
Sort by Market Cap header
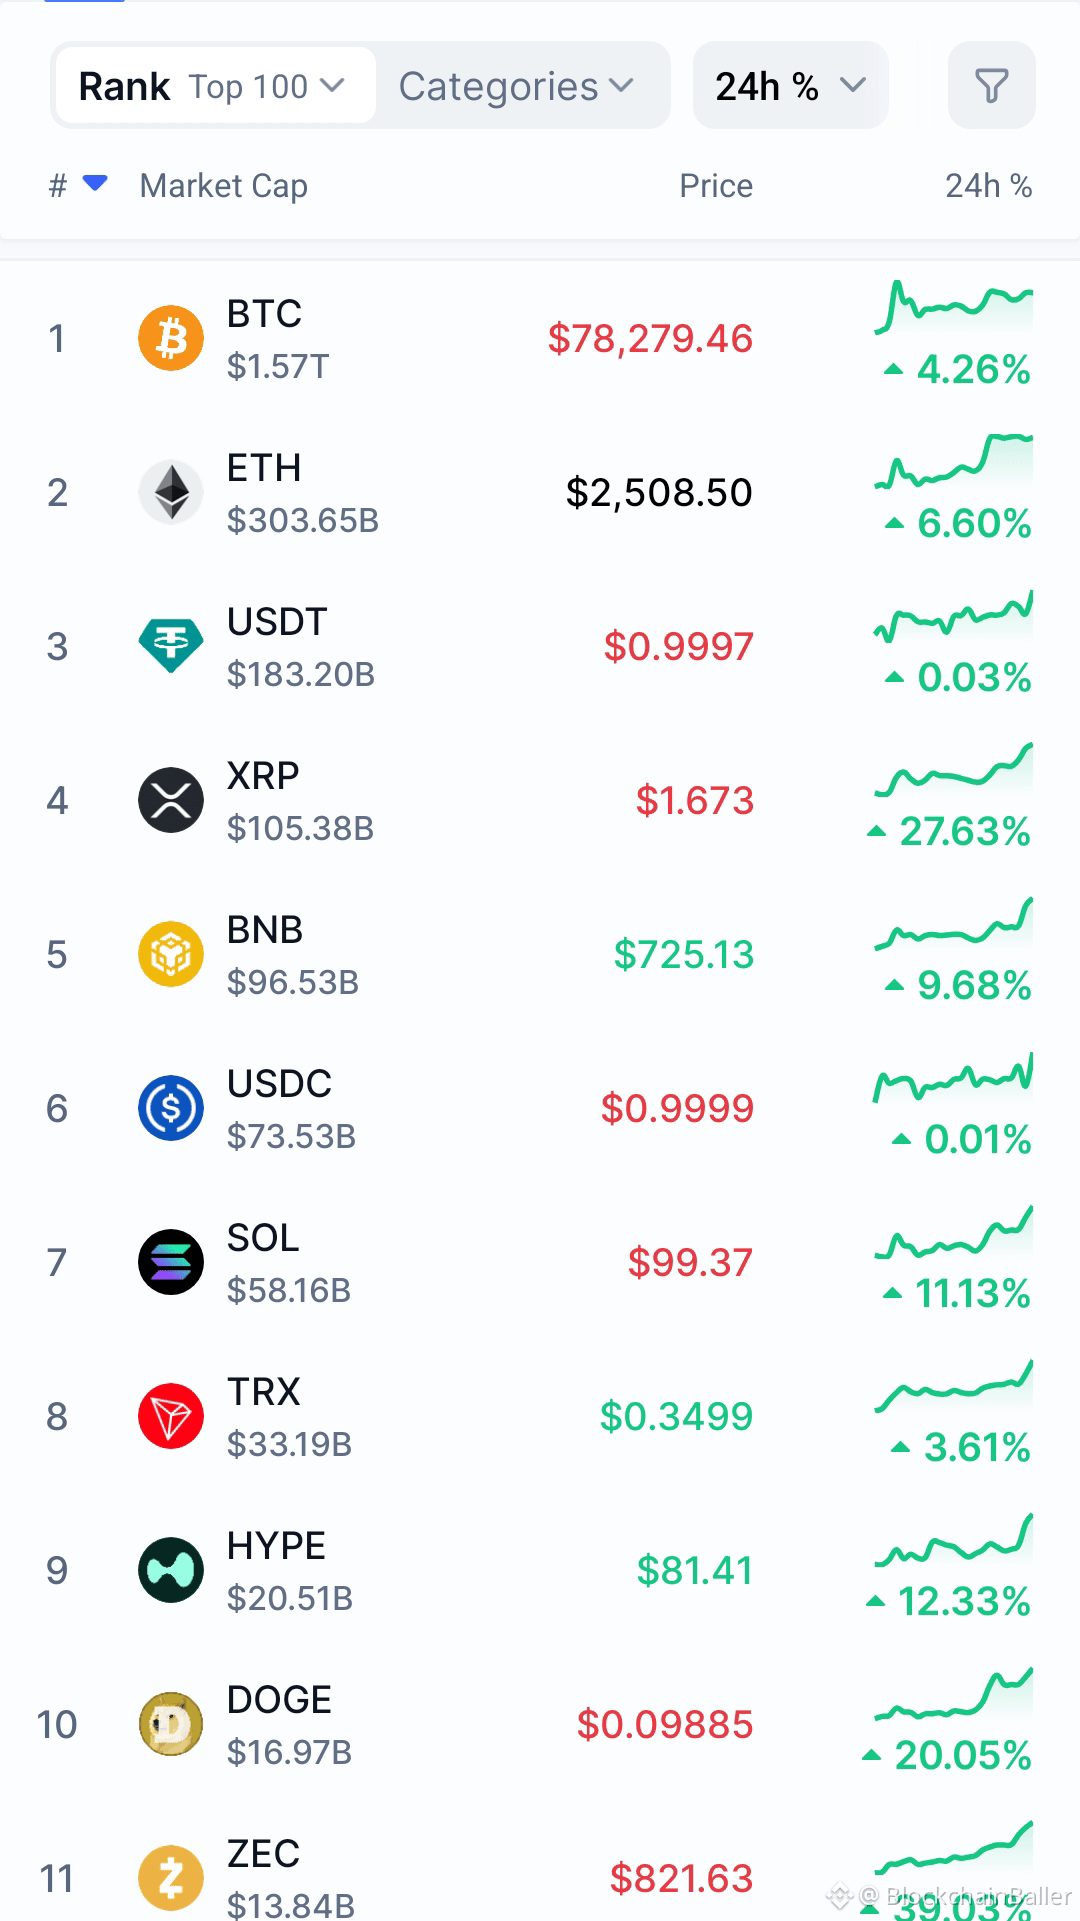[x=224, y=186]
